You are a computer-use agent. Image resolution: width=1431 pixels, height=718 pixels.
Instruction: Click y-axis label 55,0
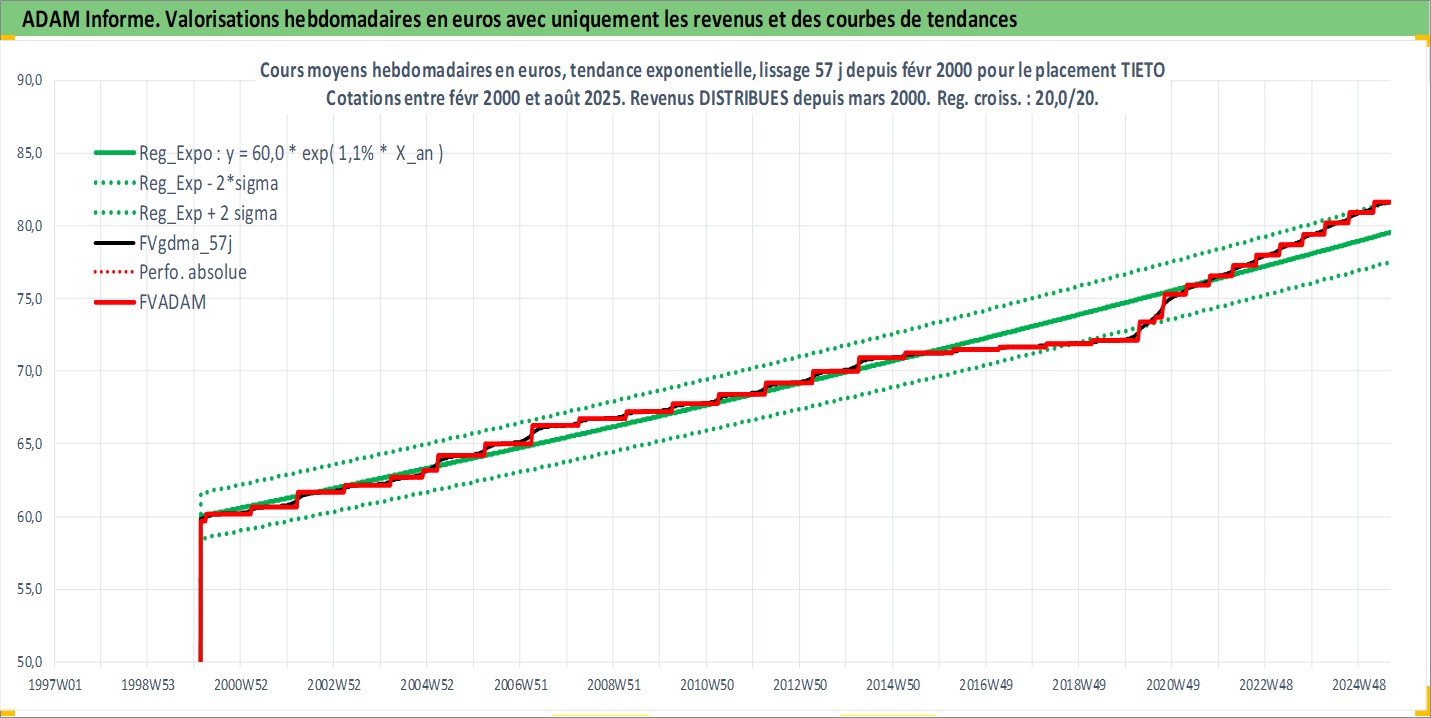click(31, 589)
